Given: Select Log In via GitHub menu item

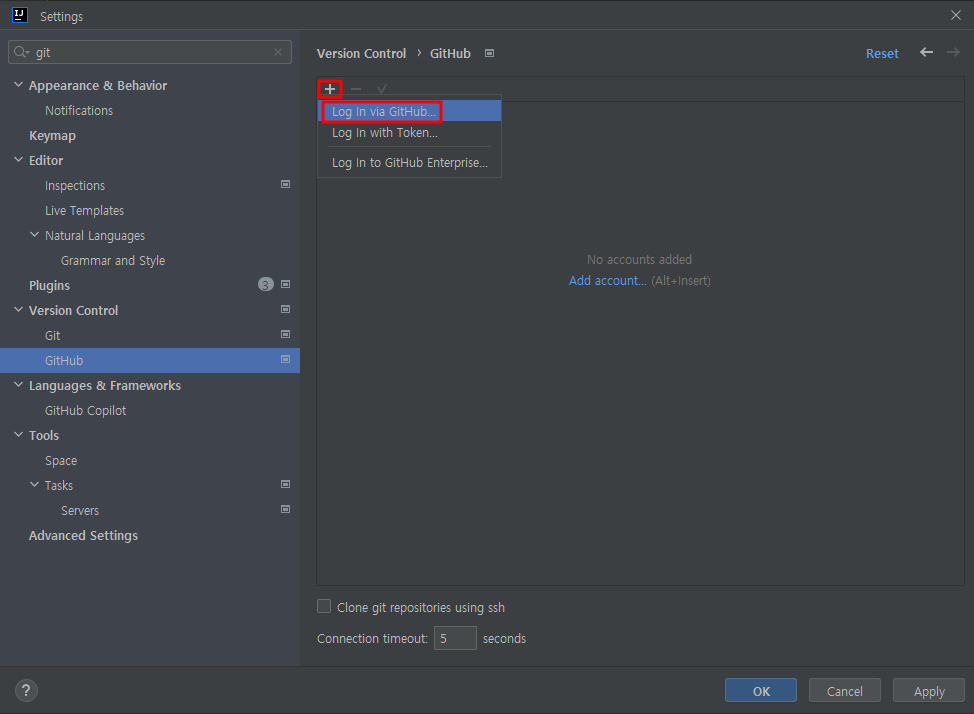Looking at the screenshot, I should pyautogui.click(x=409, y=111).
